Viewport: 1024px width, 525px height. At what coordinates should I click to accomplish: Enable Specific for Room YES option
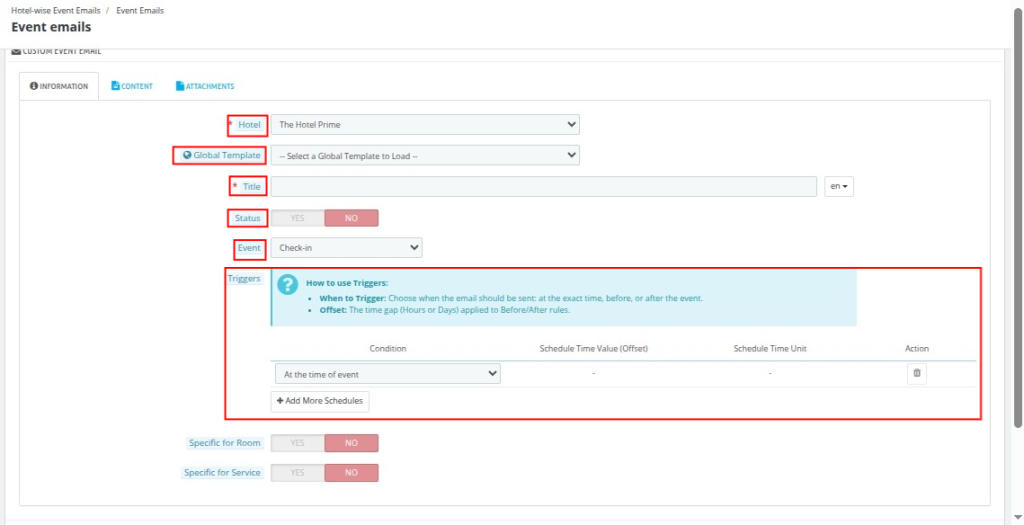pyautogui.click(x=297, y=443)
